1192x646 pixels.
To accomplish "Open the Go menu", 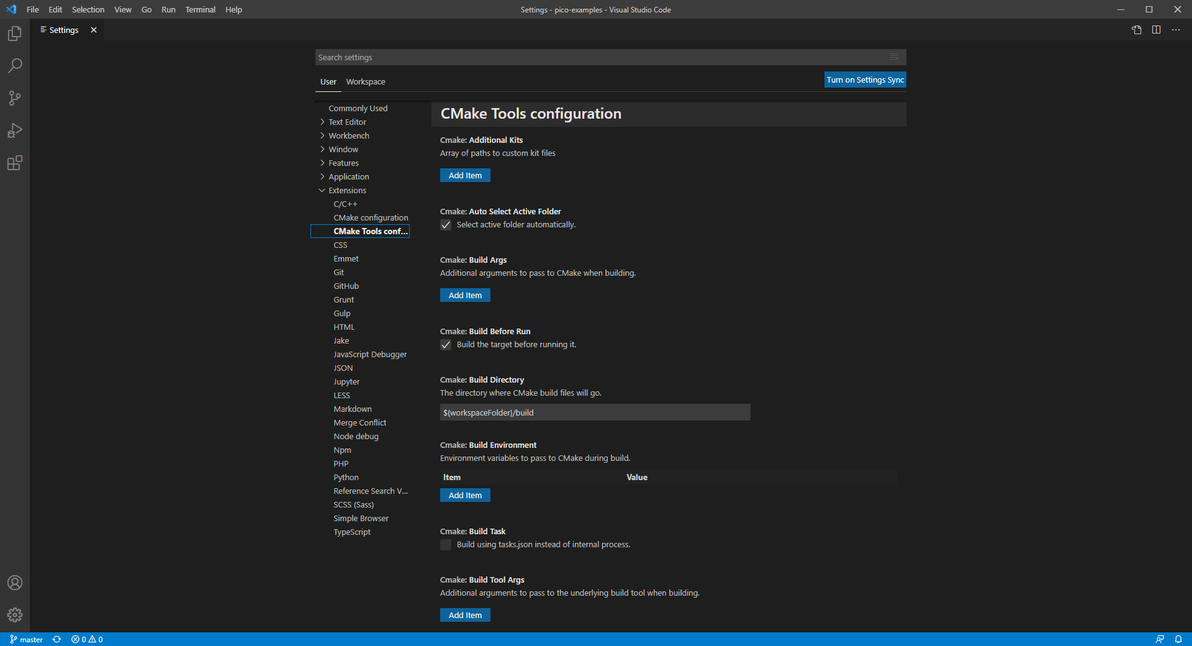I will [x=146, y=9].
